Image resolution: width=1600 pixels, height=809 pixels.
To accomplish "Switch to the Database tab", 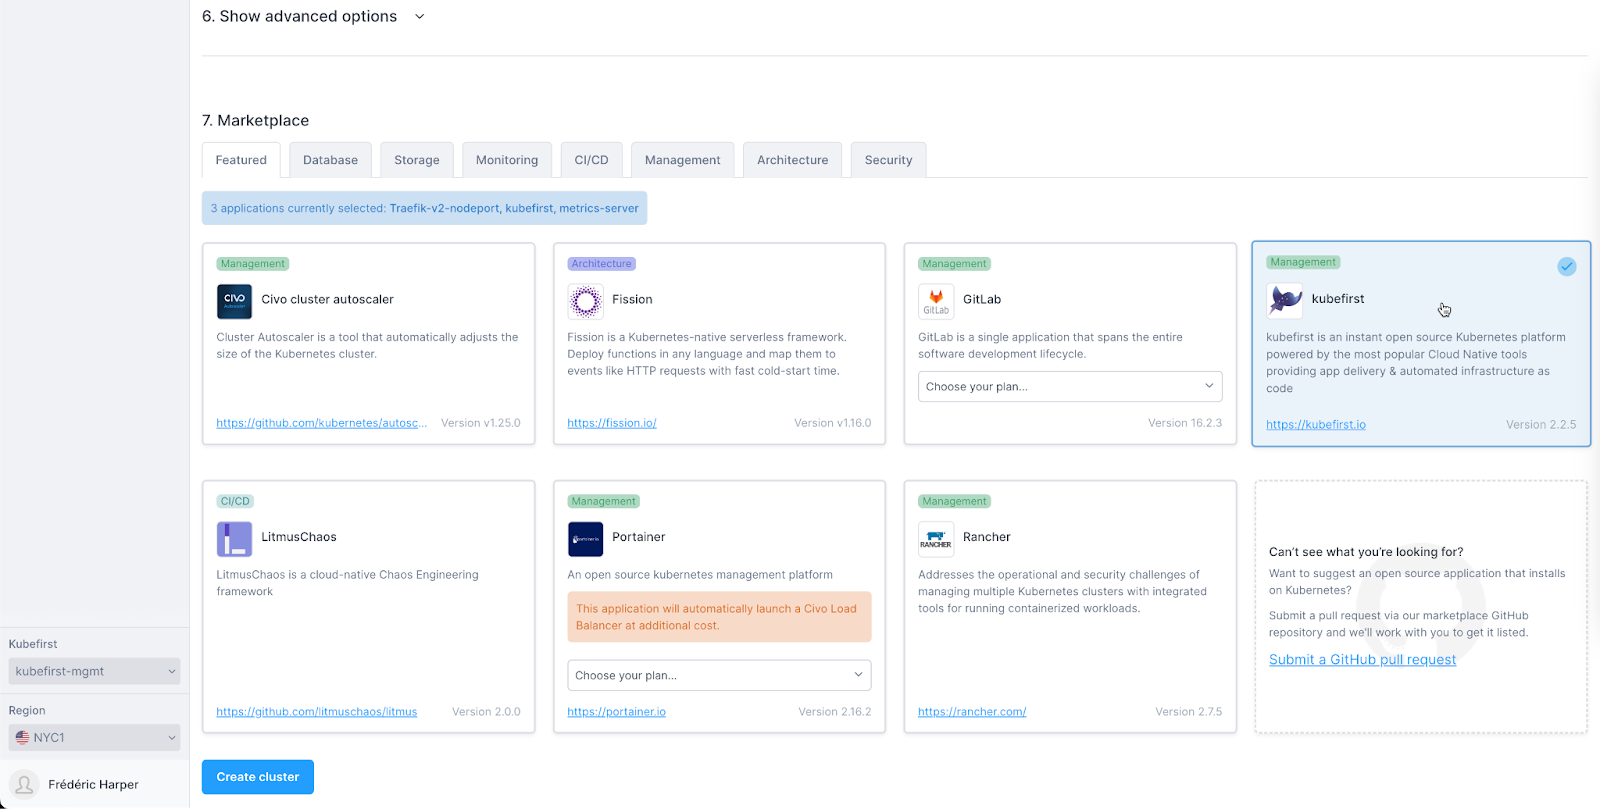I will pyautogui.click(x=330, y=160).
